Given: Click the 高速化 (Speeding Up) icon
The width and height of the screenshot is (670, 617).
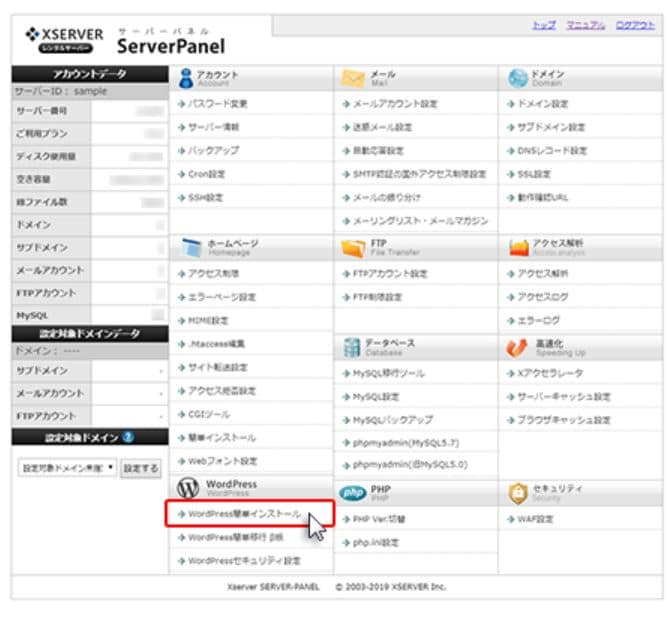Looking at the screenshot, I should (x=517, y=346).
